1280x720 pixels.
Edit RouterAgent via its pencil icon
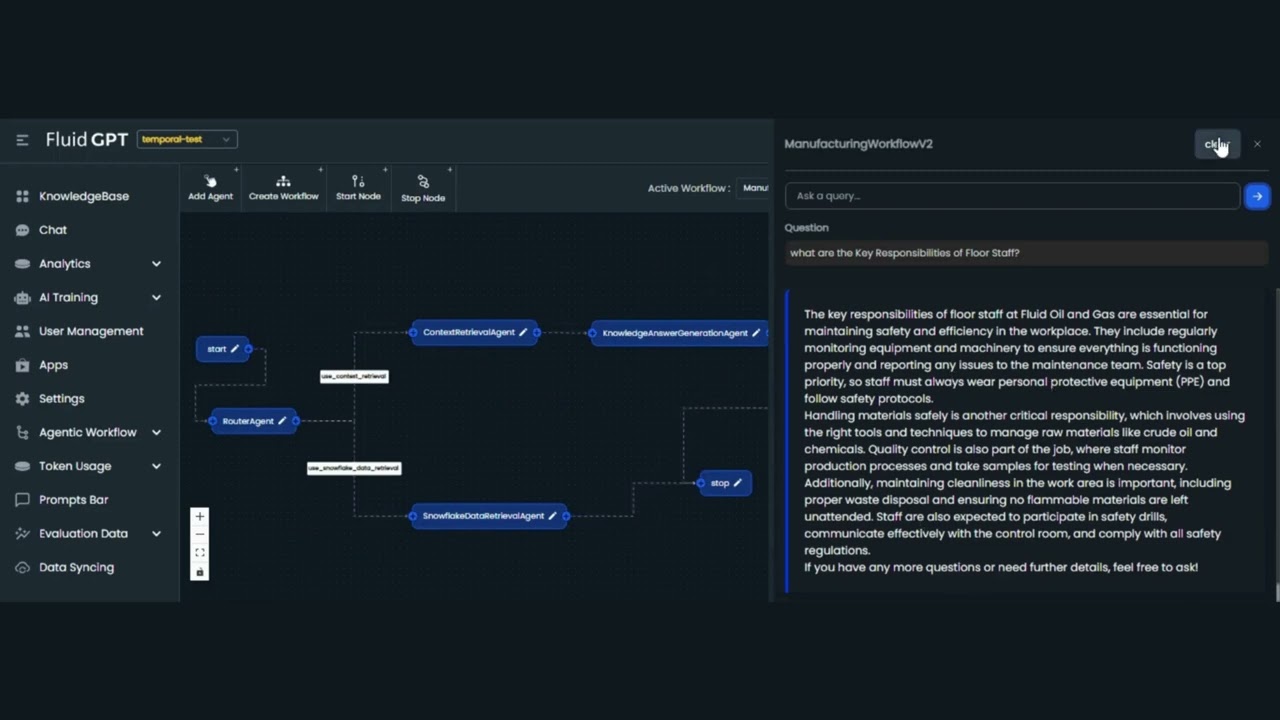tap(282, 421)
